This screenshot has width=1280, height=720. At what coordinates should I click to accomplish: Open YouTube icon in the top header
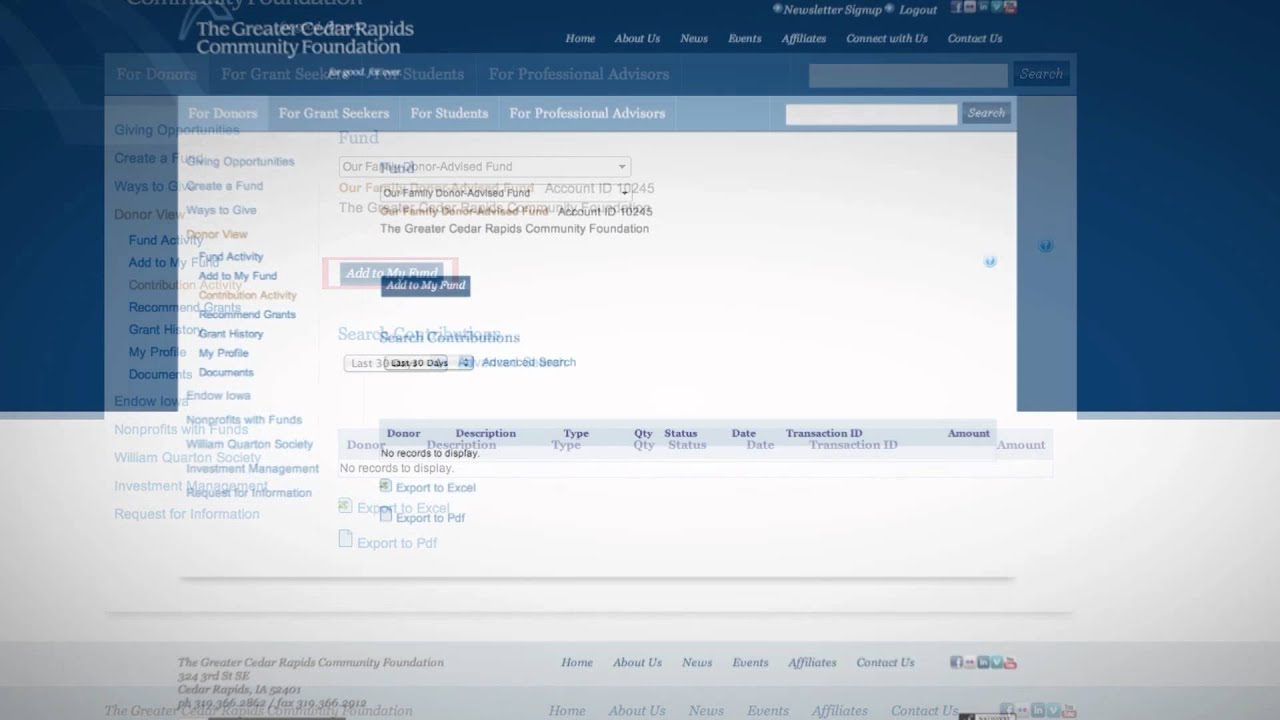click(1011, 7)
